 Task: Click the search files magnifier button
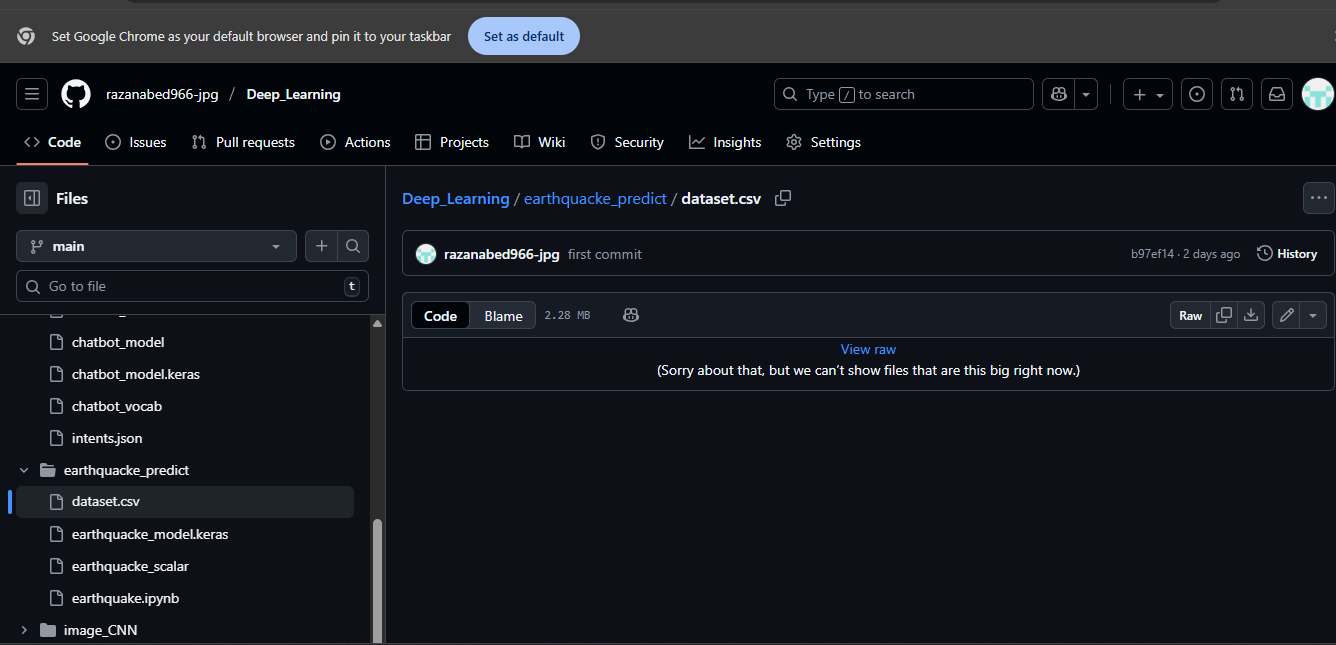click(x=353, y=246)
